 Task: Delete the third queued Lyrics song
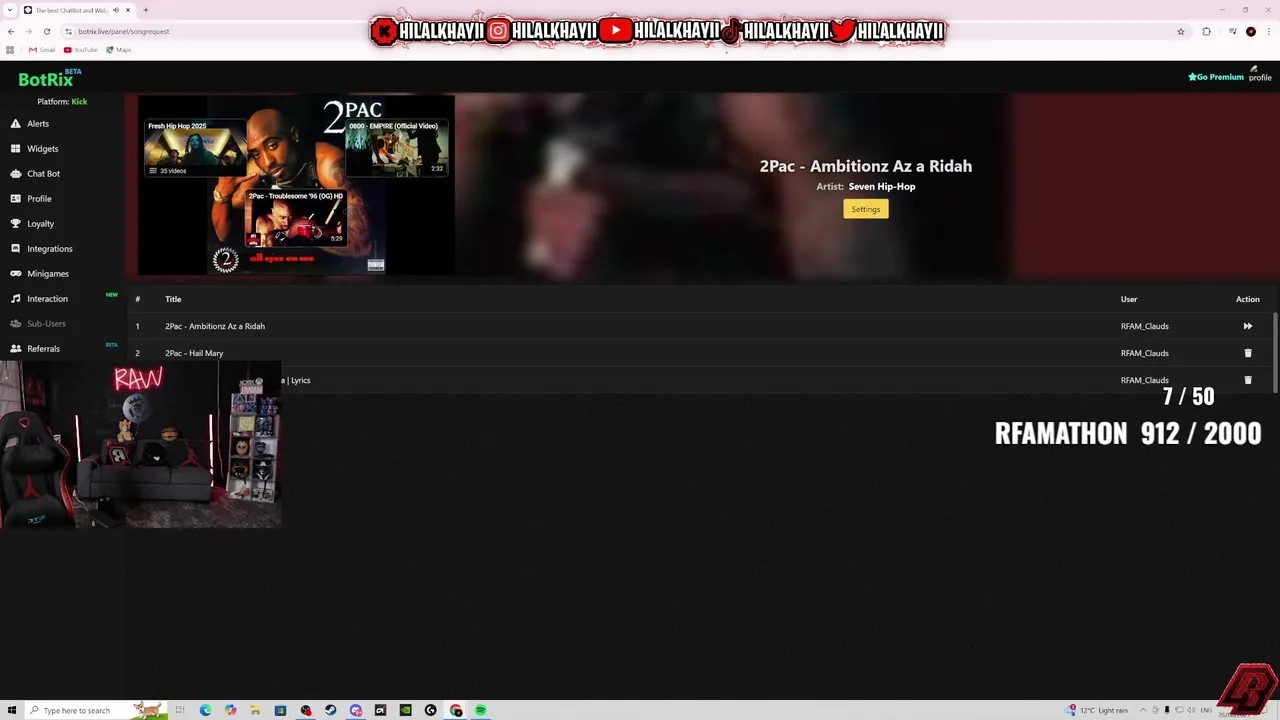[x=1247, y=380]
